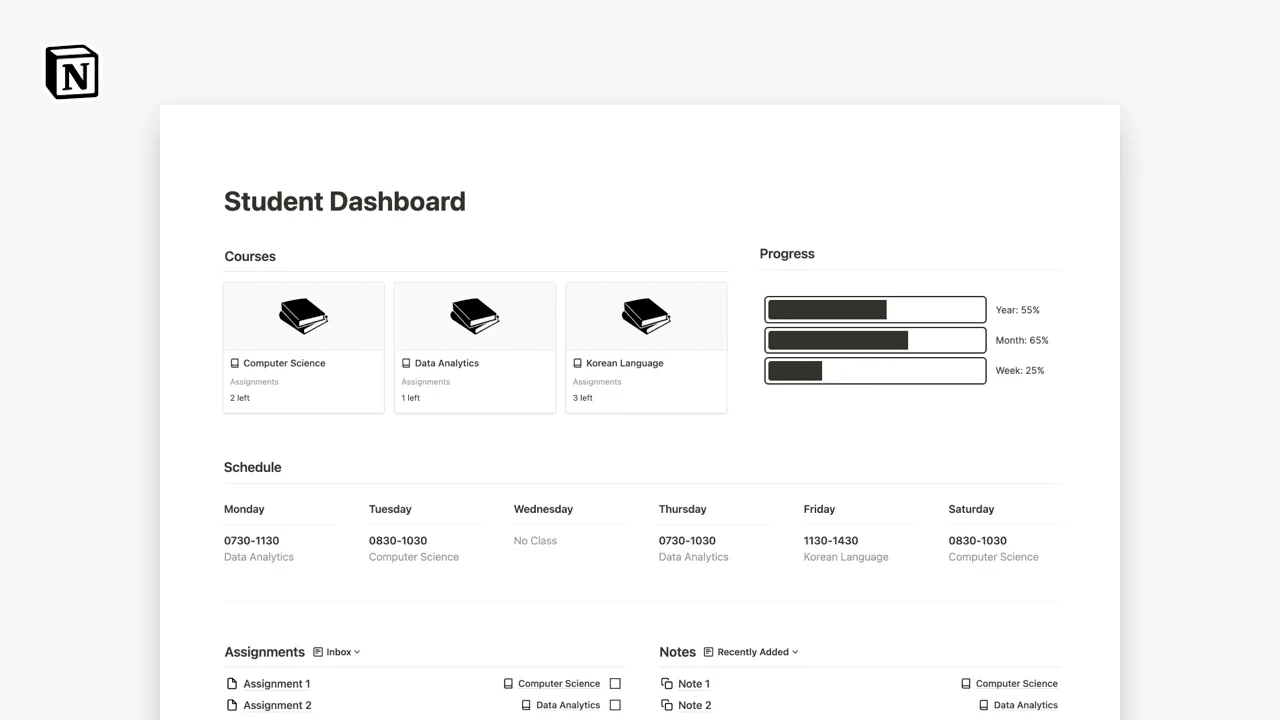Click the book icon beside Data Analytics tag

pyautogui.click(x=524, y=705)
